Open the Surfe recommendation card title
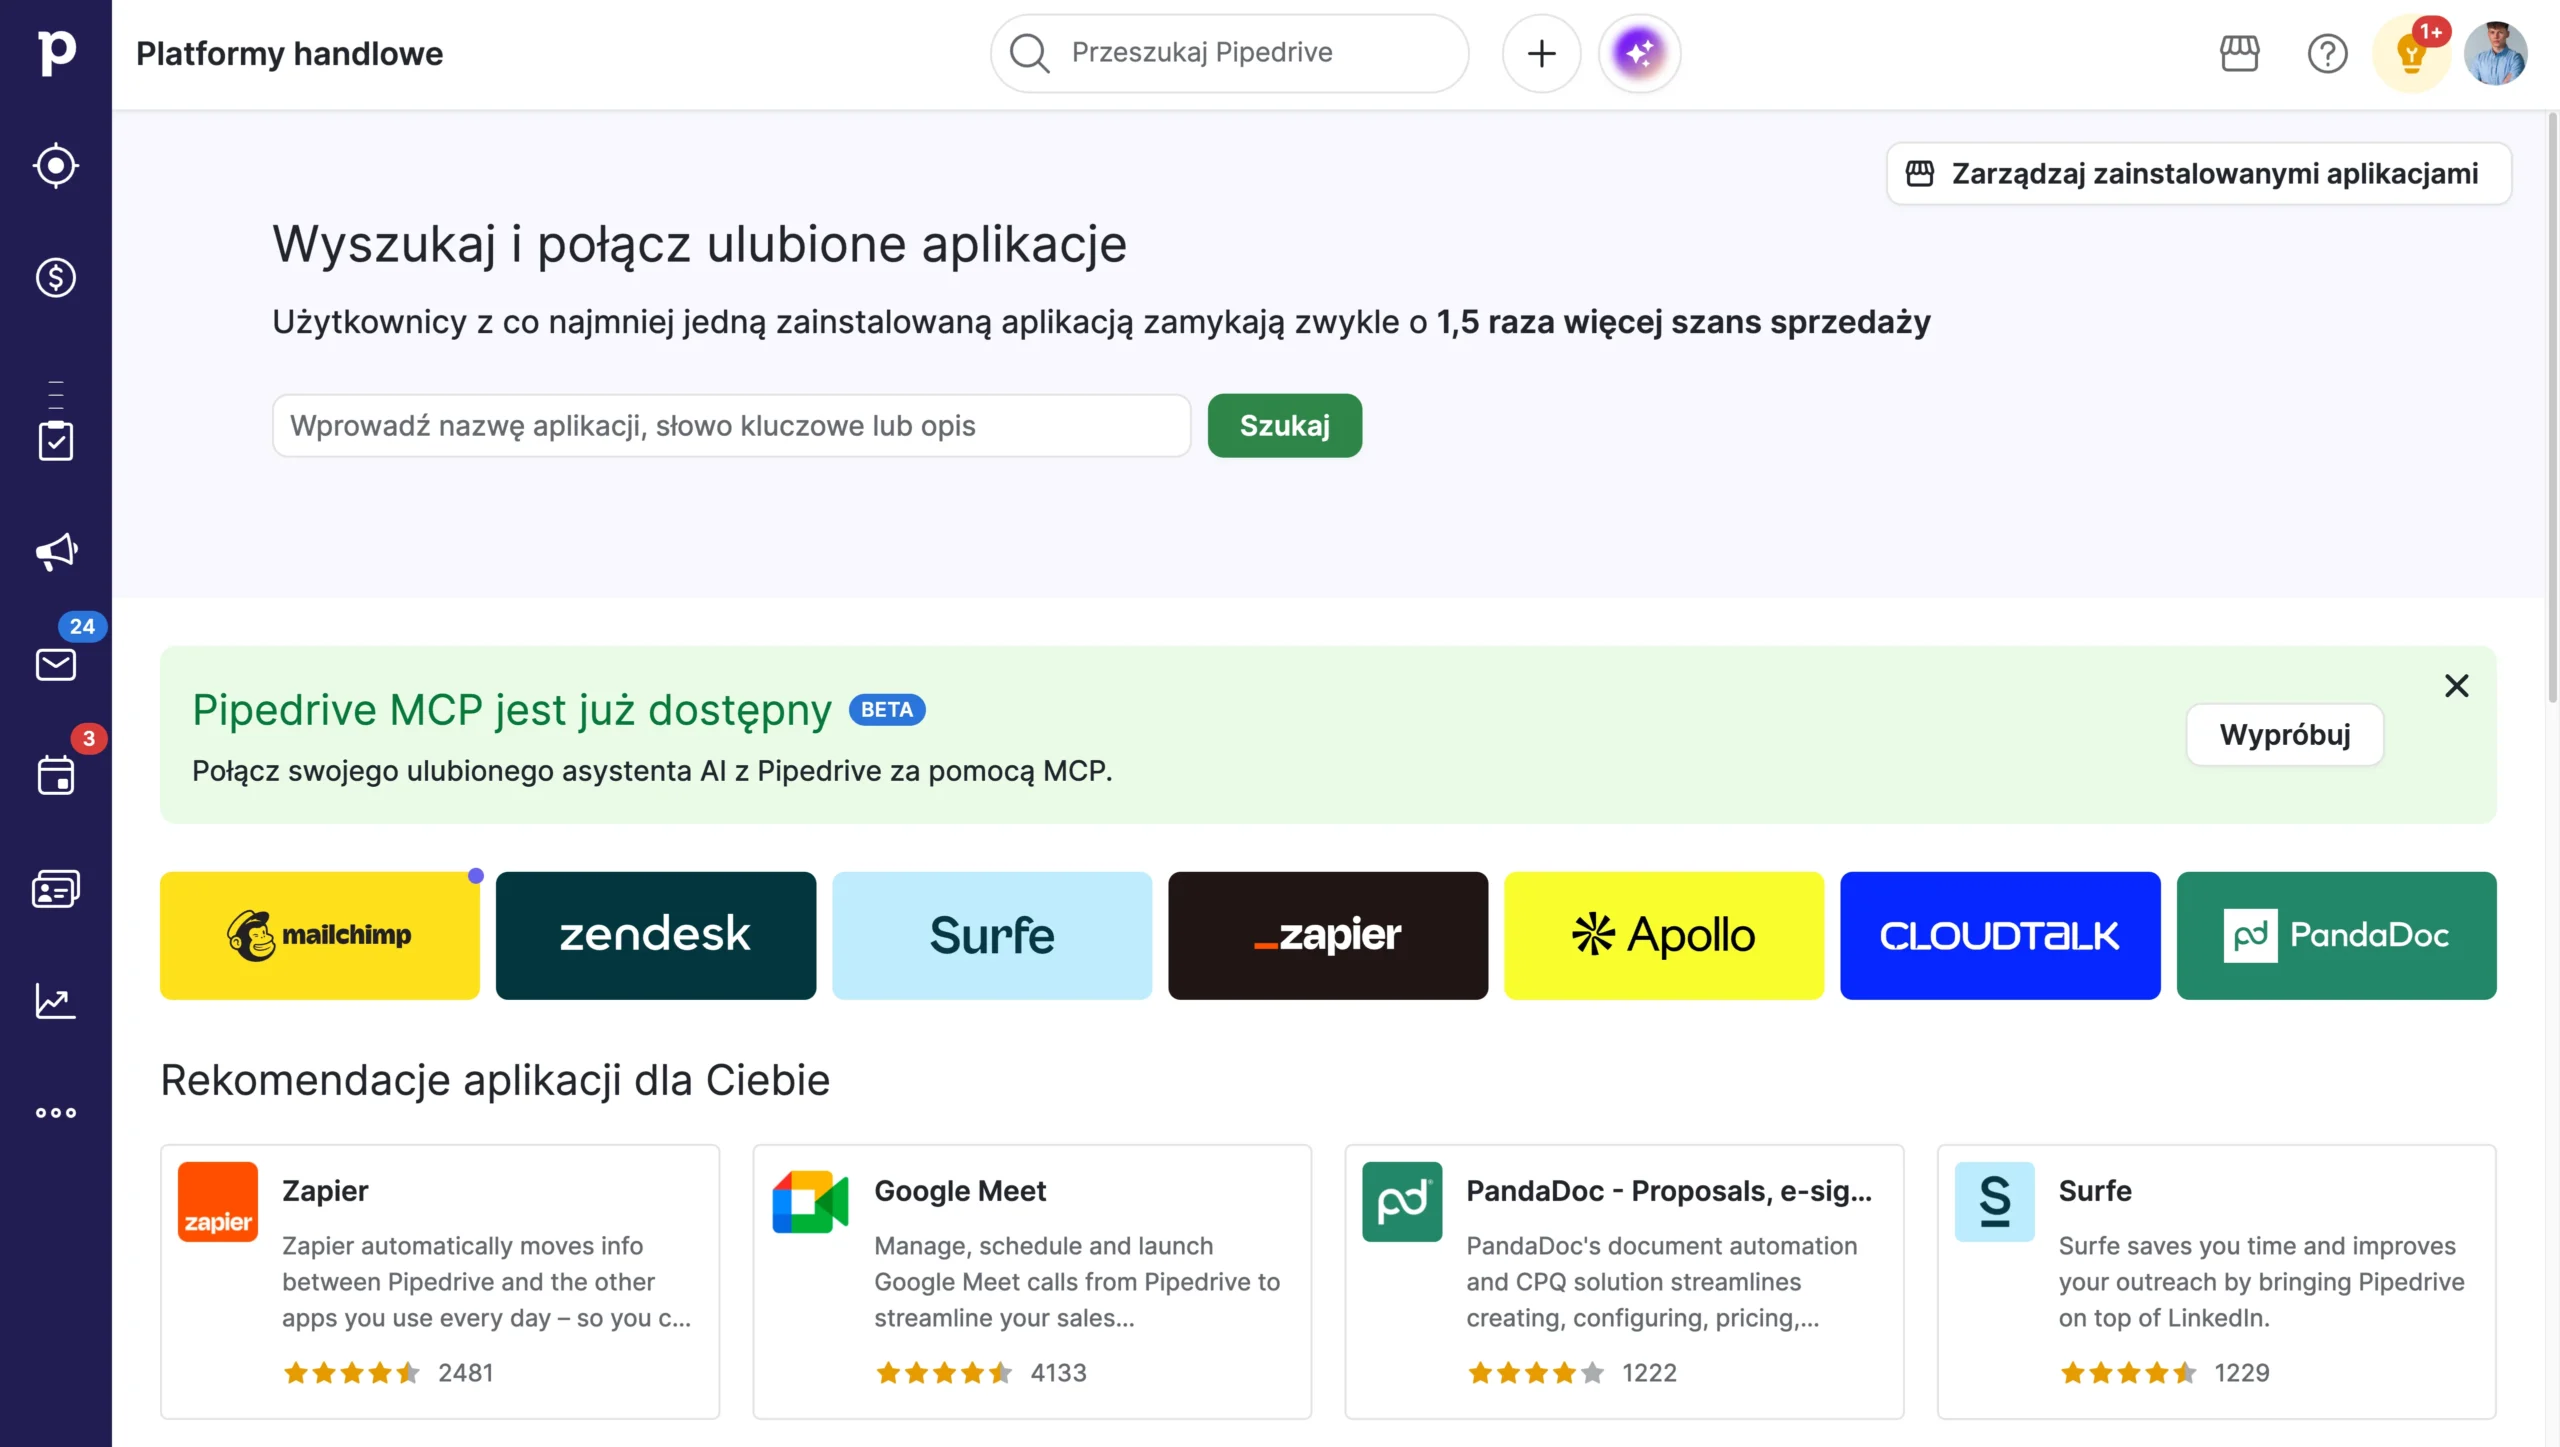This screenshot has width=2560, height=1447. coord(2095,1190)
